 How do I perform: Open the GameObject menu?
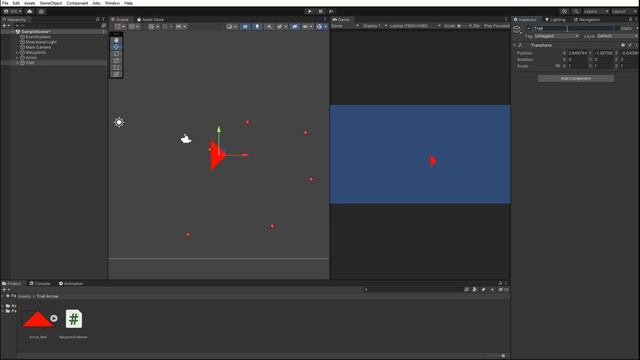point(51,3)
